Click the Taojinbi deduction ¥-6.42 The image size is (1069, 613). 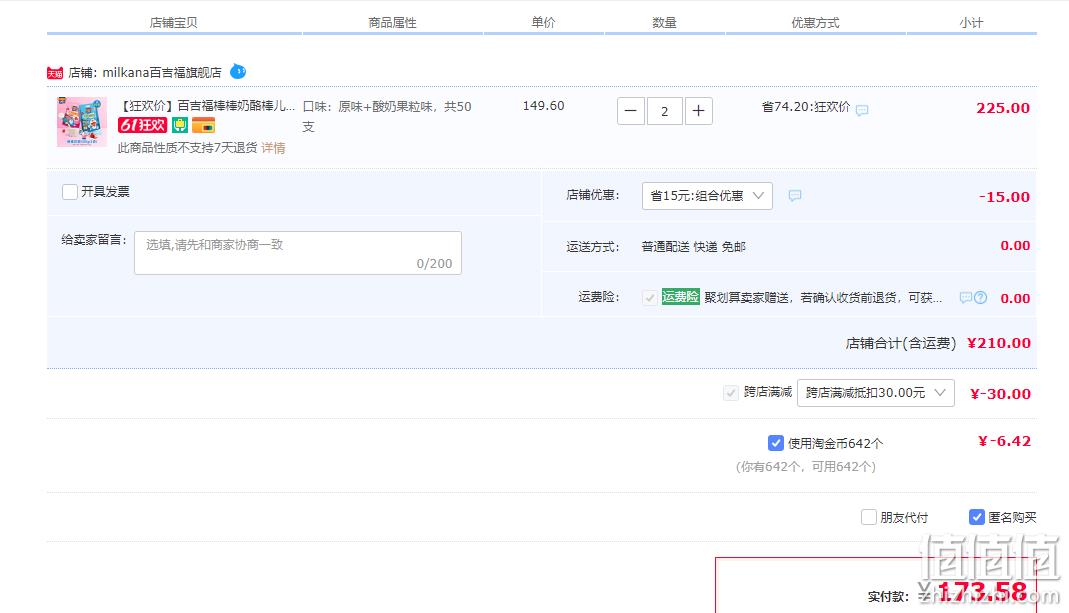(1004, 441)
